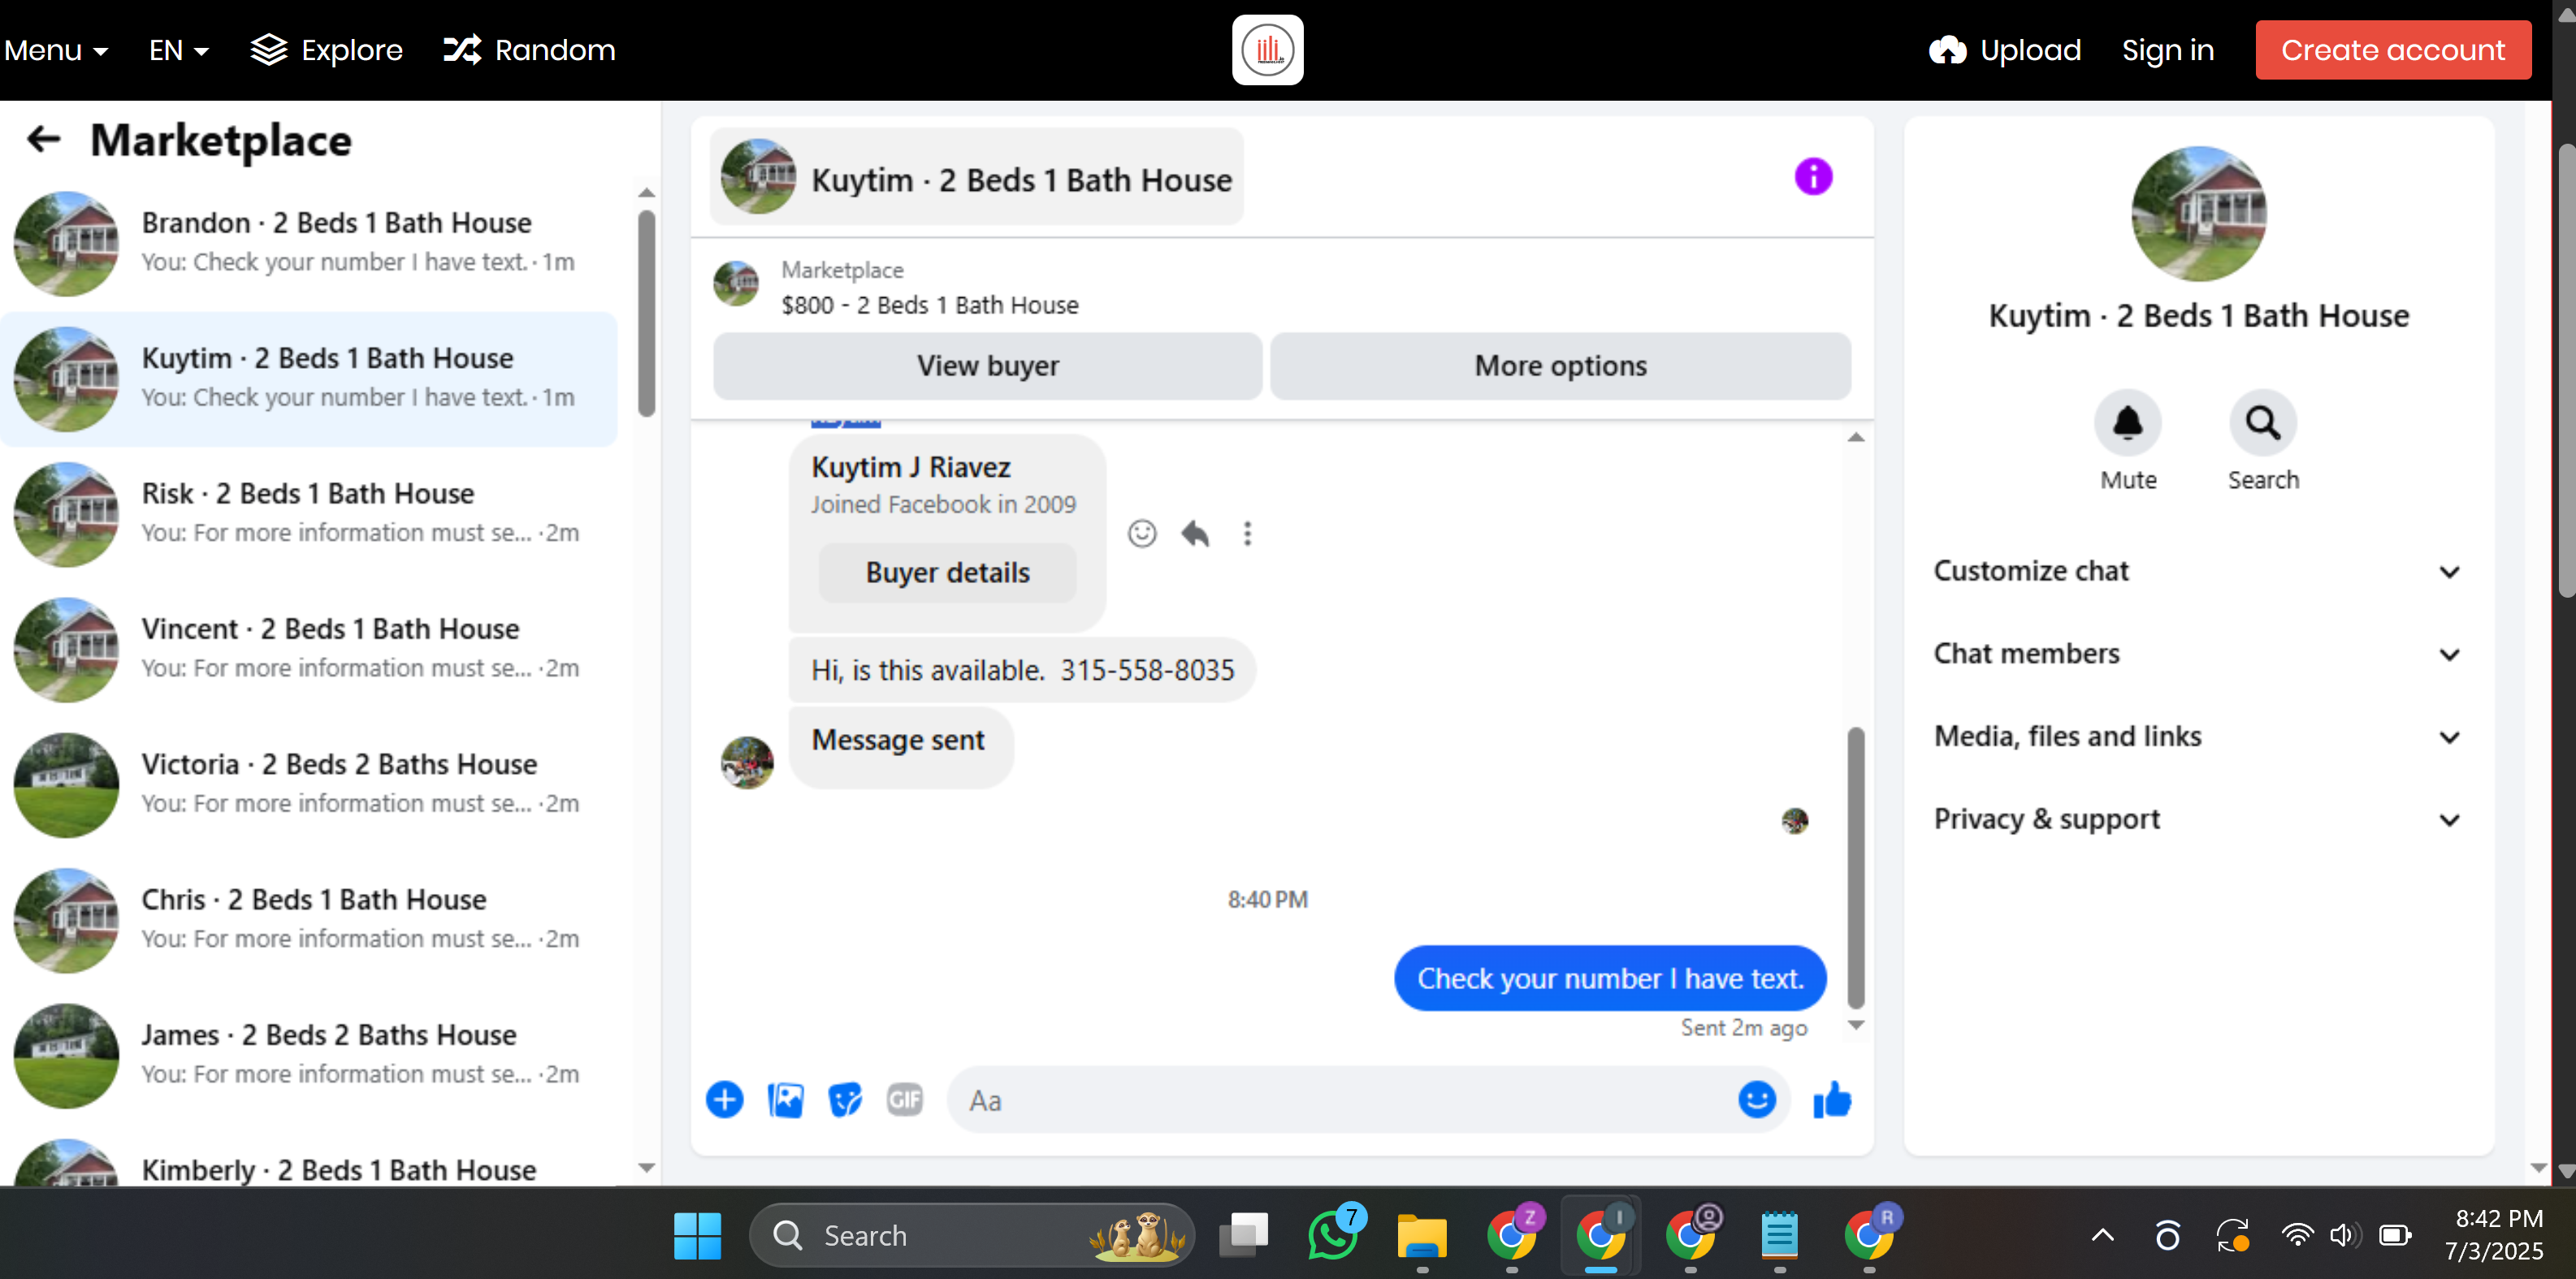Mute this conversation with bell icon
This screenshot has width=2576, height=1279.
pos(2128,423)
